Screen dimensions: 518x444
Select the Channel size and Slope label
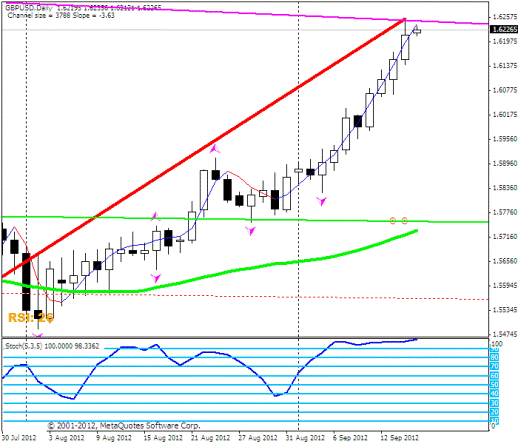(x=61, y=15)
